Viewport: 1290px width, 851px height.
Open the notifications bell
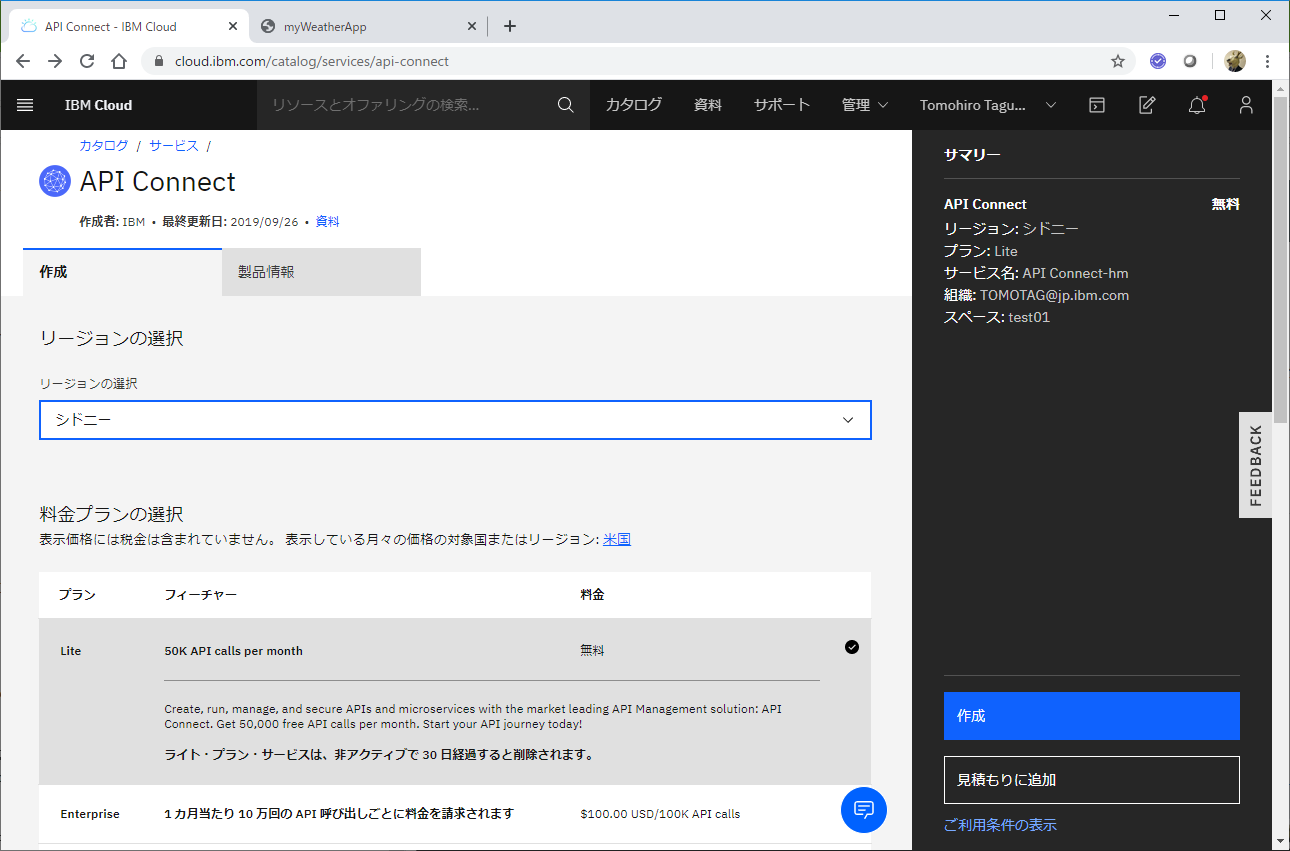[1197, 105]
